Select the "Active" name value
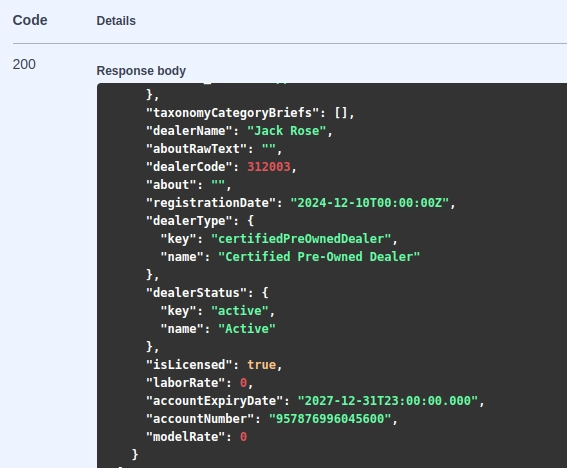Image resolution: width=567 pixels, height=468 pixels. 247,329
